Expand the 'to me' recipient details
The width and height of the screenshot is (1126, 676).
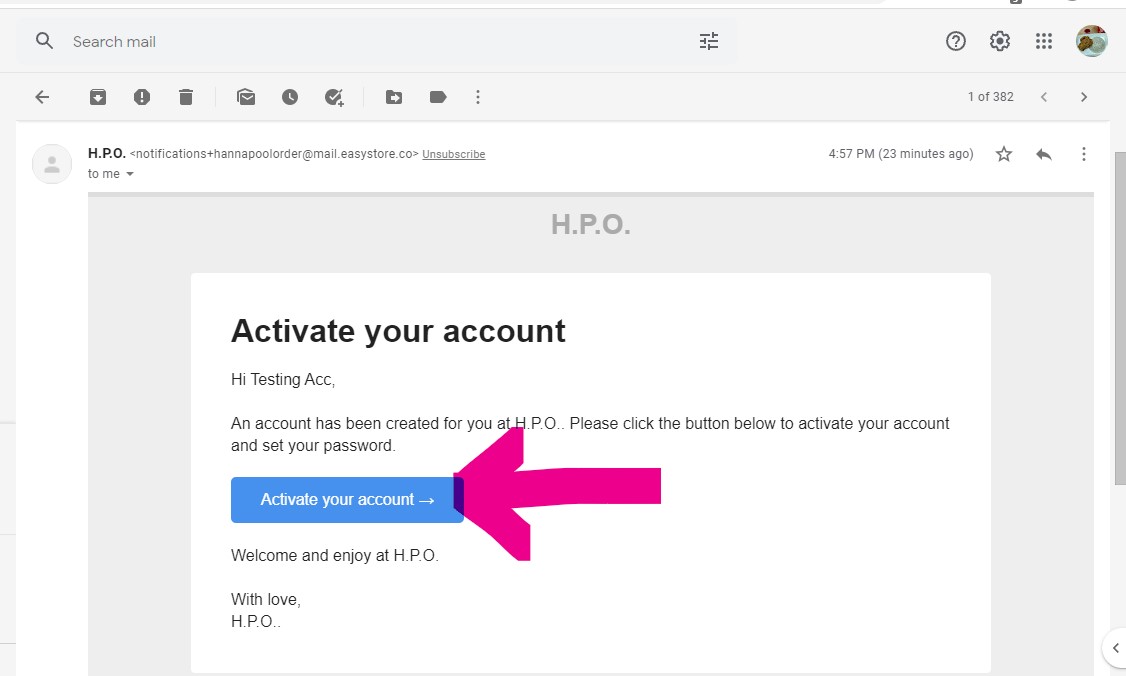[130, 174]
